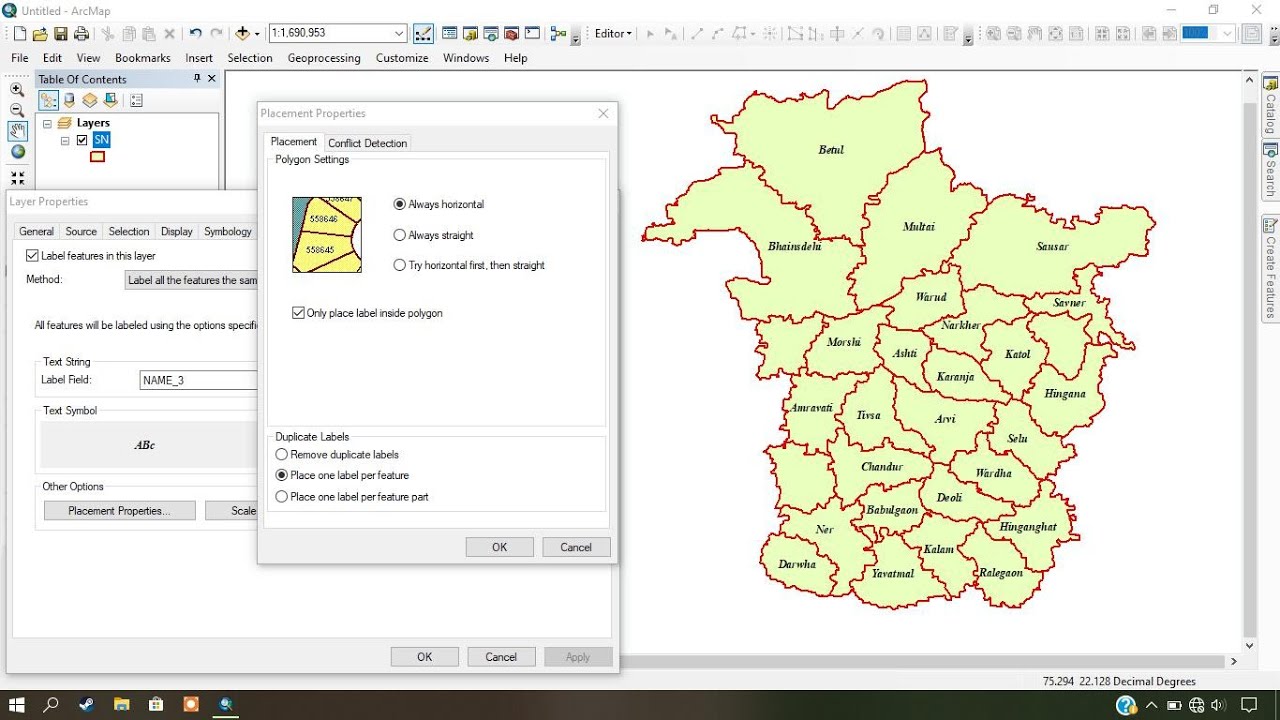Open the Catalog window toolbar icon
Screen dimensions: 1280x720
[x=470, y=34]
